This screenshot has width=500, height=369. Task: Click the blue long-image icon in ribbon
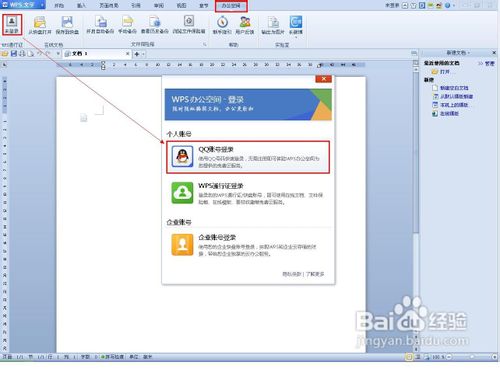296,22
